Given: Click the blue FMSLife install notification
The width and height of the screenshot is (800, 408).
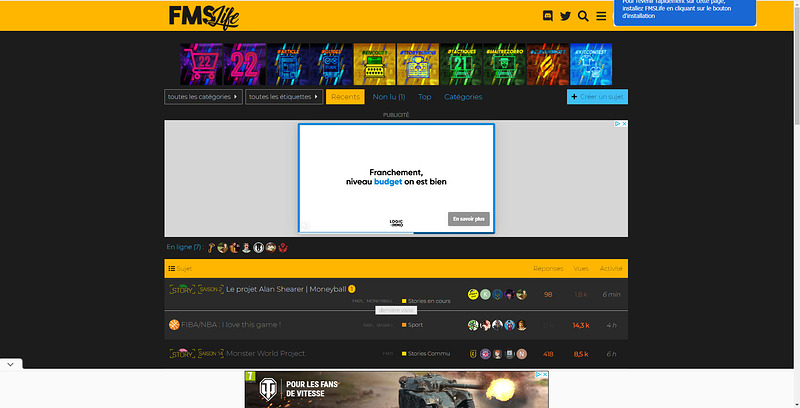Looking at the screenshot, I should click(x=685, y=11).
